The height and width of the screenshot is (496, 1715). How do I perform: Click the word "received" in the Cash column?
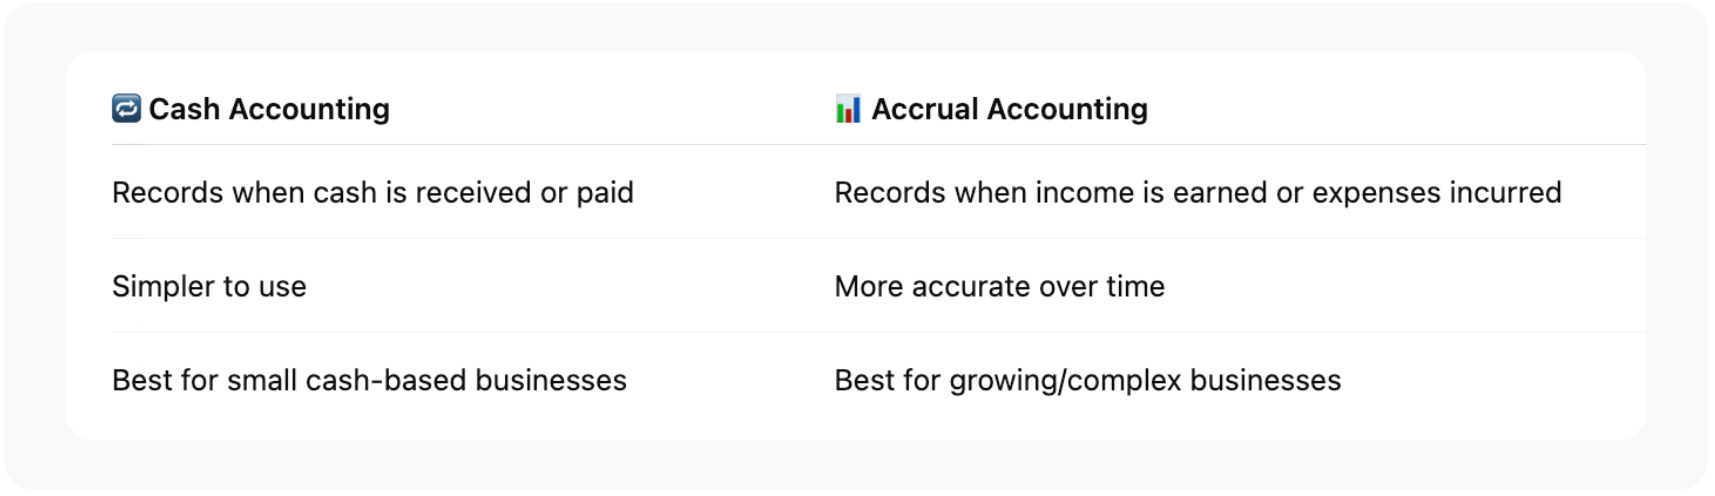(x=473, y=192)
